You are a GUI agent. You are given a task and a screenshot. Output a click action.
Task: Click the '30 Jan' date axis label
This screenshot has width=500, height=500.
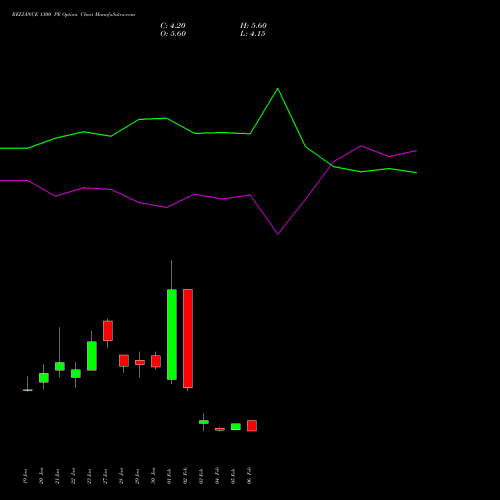pos(154,476)
